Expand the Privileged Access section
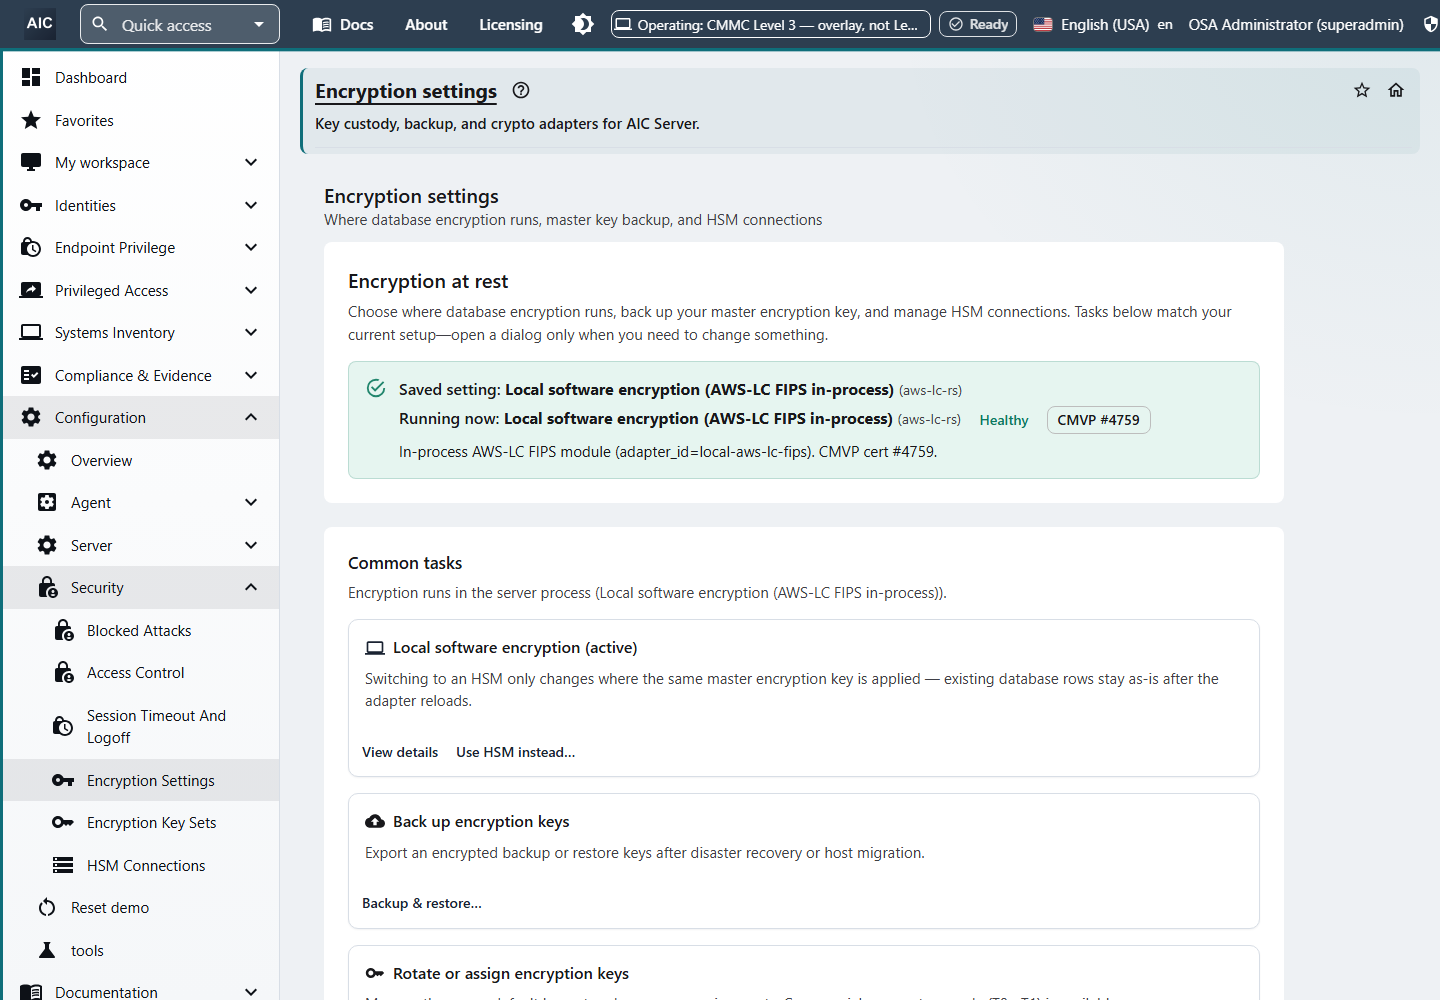This screenshot has width=1440, height=1000. (141, 290)
